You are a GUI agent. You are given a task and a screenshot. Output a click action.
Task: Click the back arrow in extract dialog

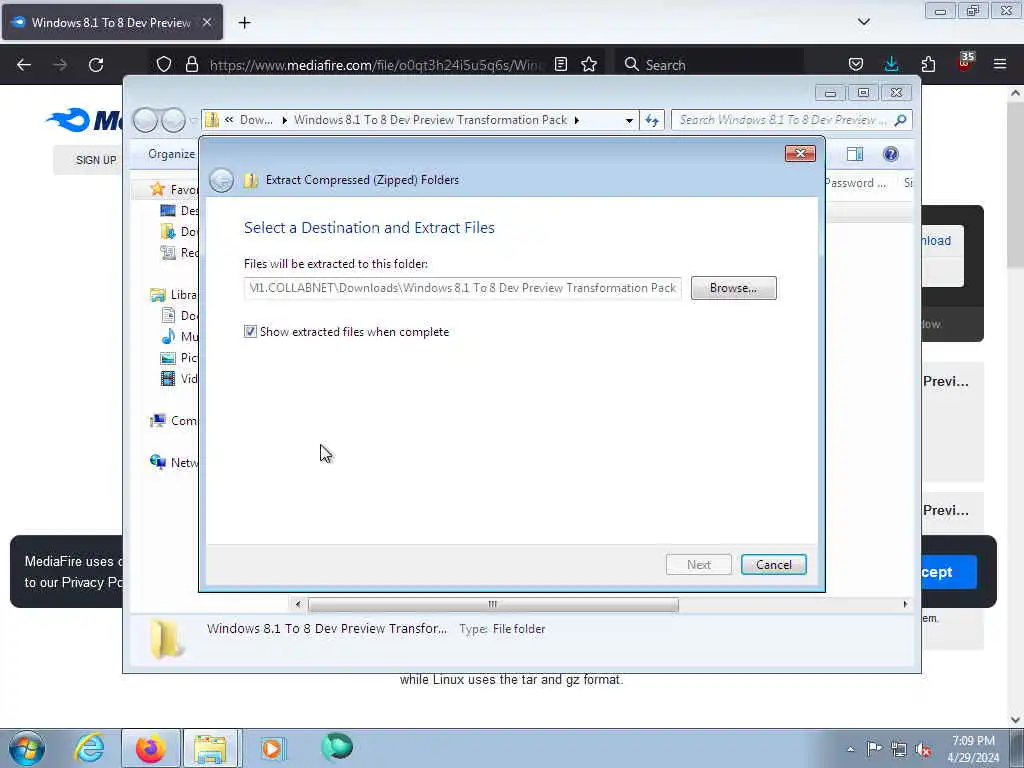(221, 180)
